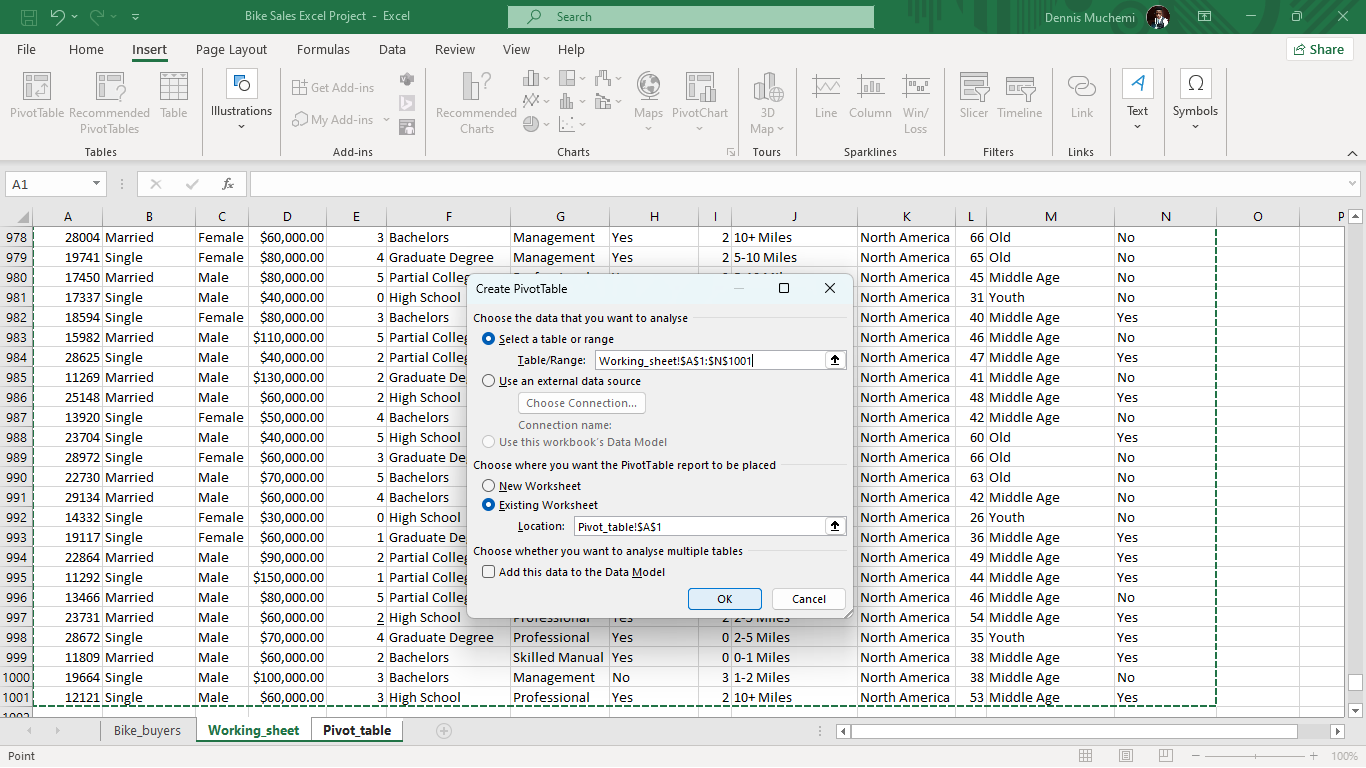Enable 'Add this data to the Data Model'
The height and width of the screenshot is (768, 1366).
point(489,572)
